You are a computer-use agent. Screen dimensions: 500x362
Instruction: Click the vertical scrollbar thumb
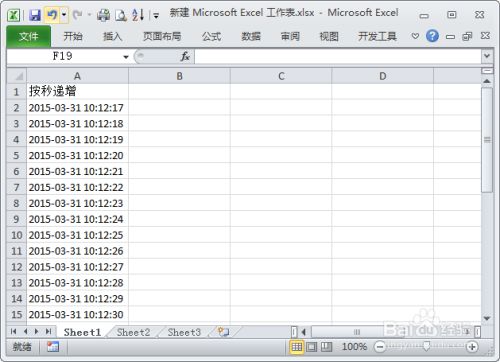[487, 140]
